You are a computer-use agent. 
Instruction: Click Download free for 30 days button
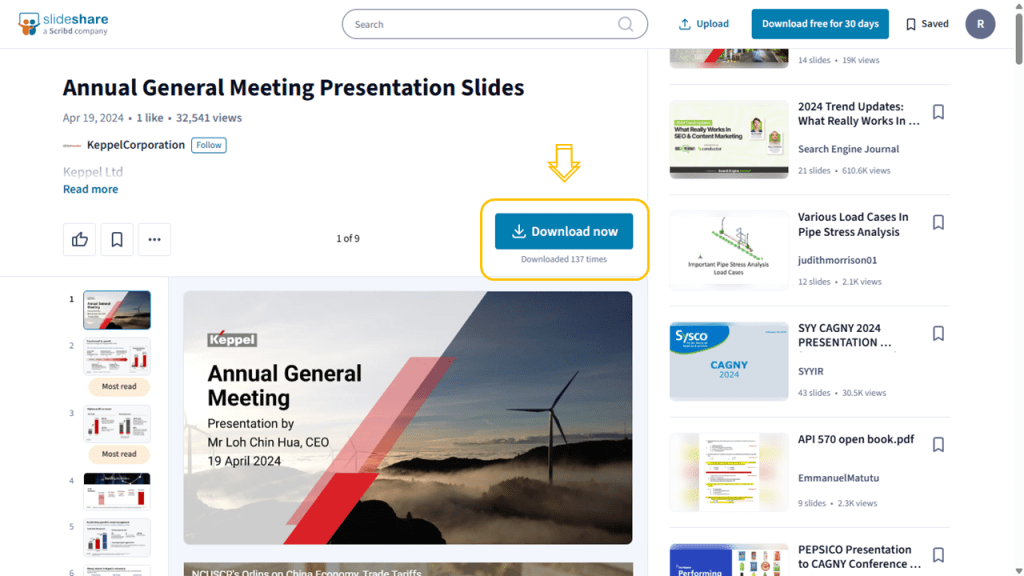pyautogui.click(x=820, y=24)
